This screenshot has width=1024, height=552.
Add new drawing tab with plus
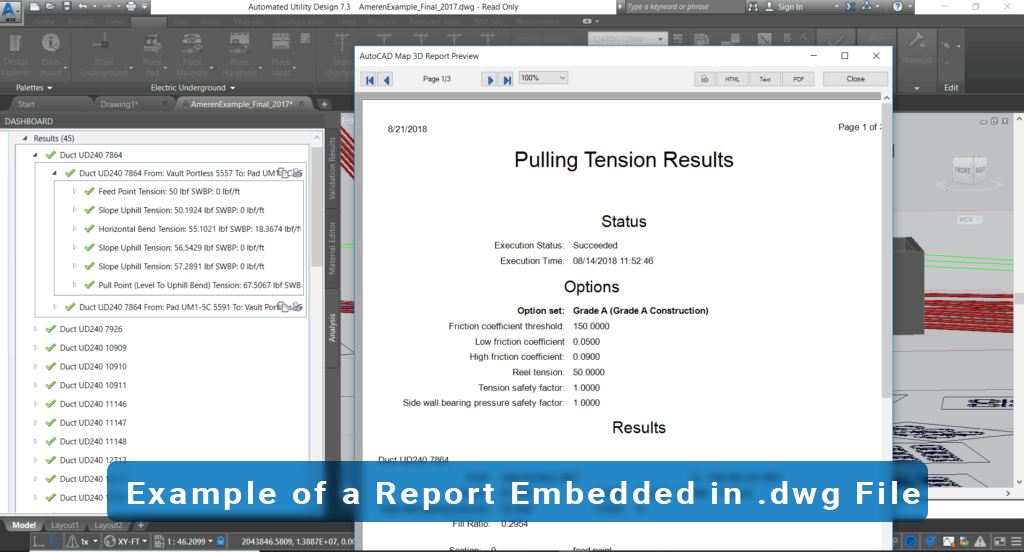pos(324,104)
